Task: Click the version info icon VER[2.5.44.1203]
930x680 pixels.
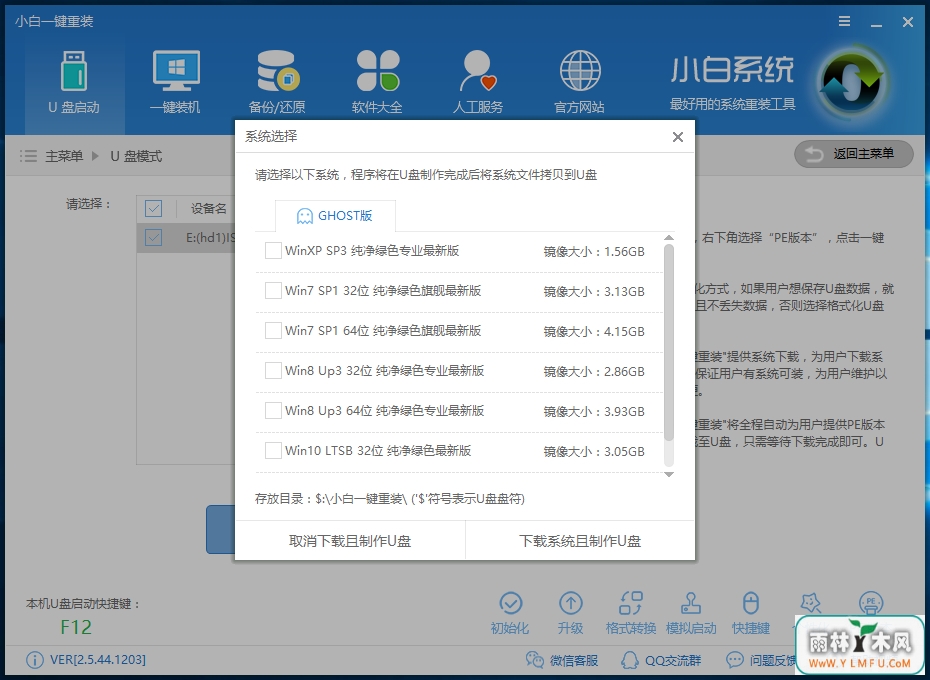Action: (35, 660)
